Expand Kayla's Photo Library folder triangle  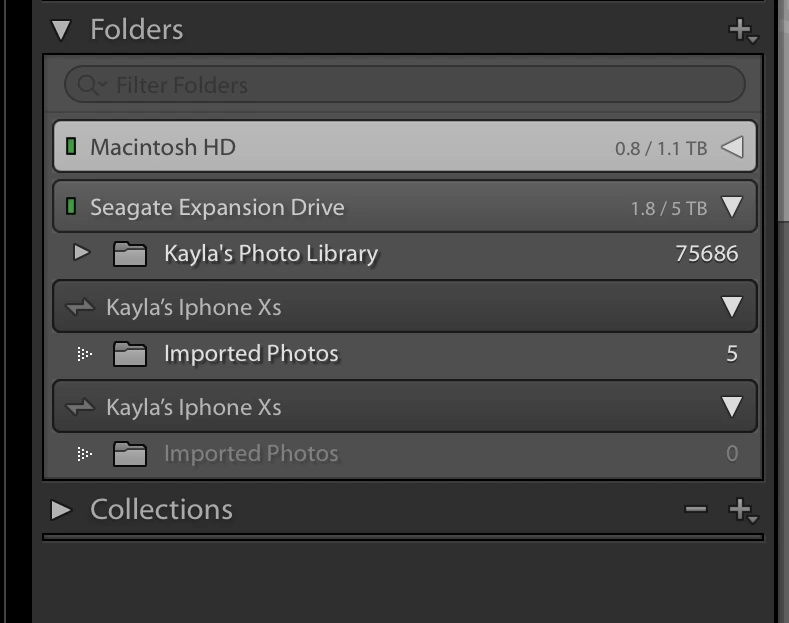pos(81,252)
